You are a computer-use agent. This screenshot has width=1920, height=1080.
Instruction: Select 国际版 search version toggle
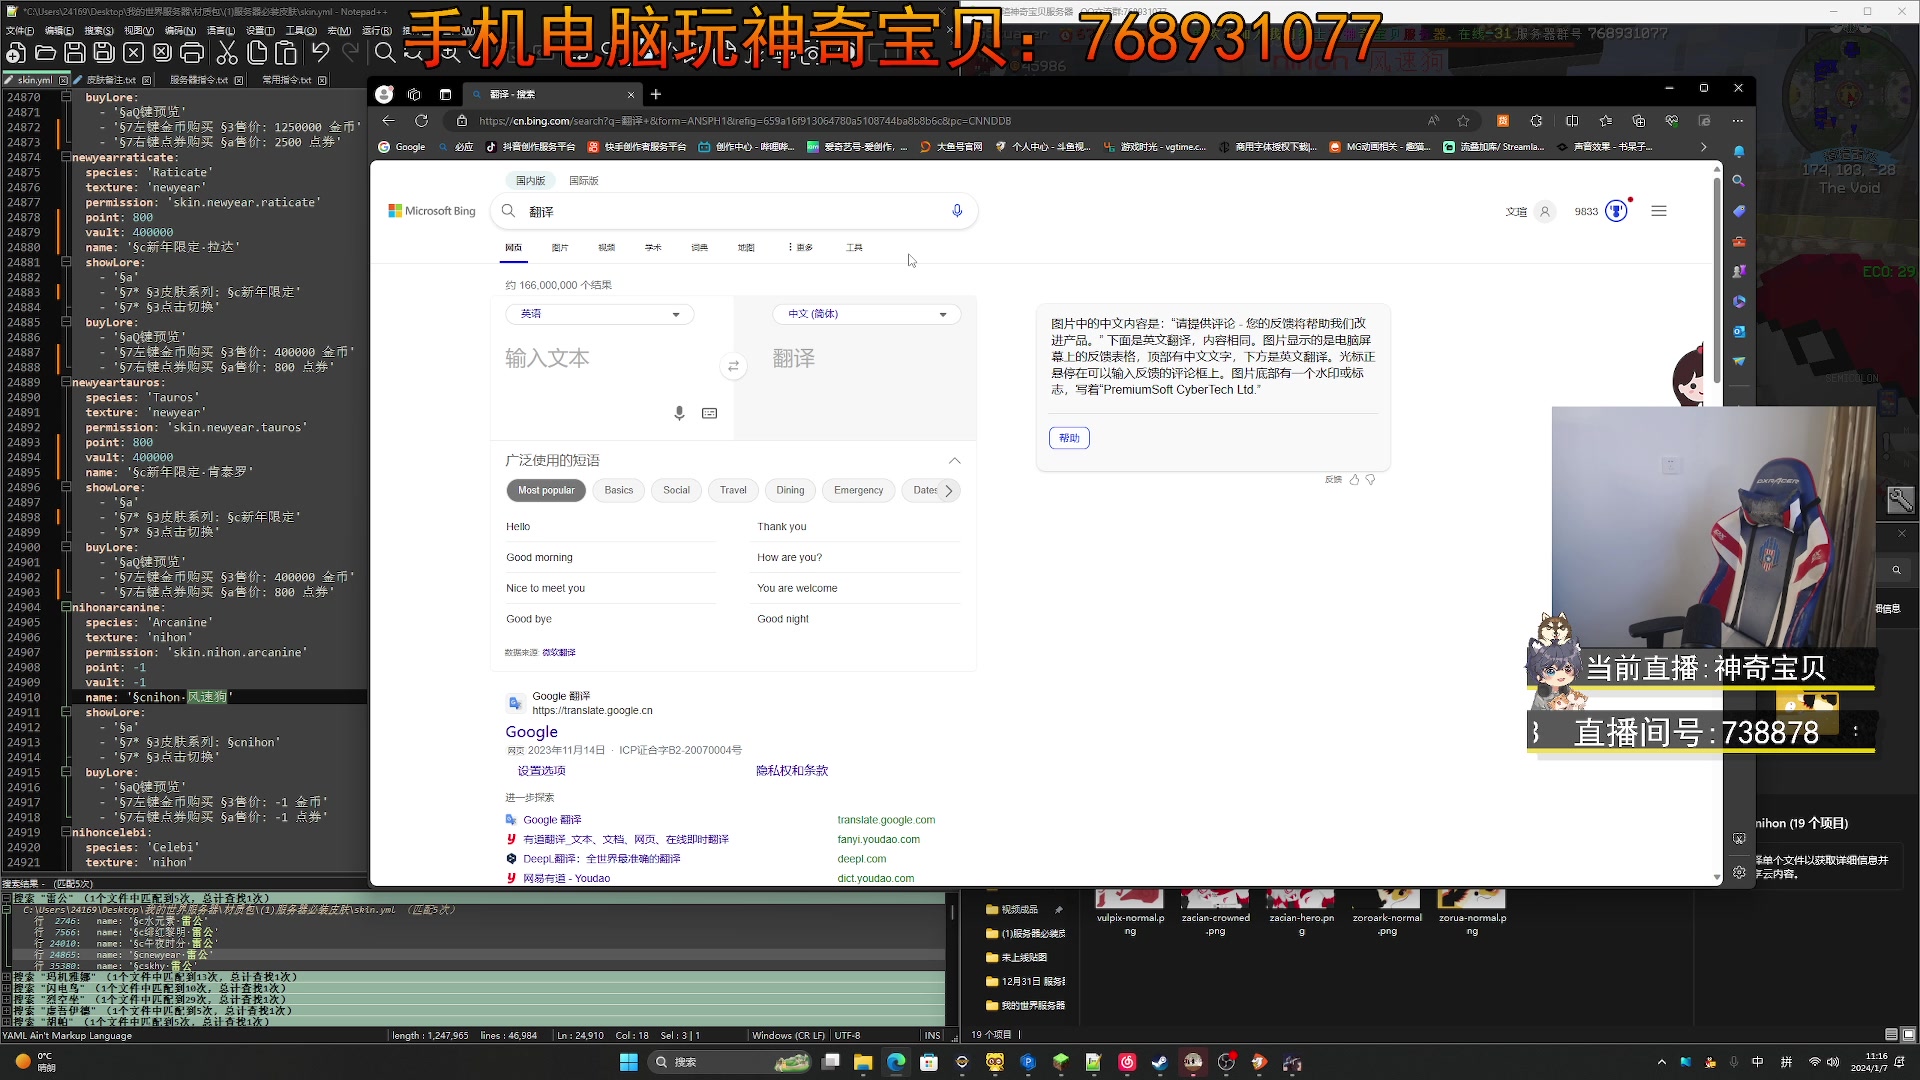(x=583, y=181)
